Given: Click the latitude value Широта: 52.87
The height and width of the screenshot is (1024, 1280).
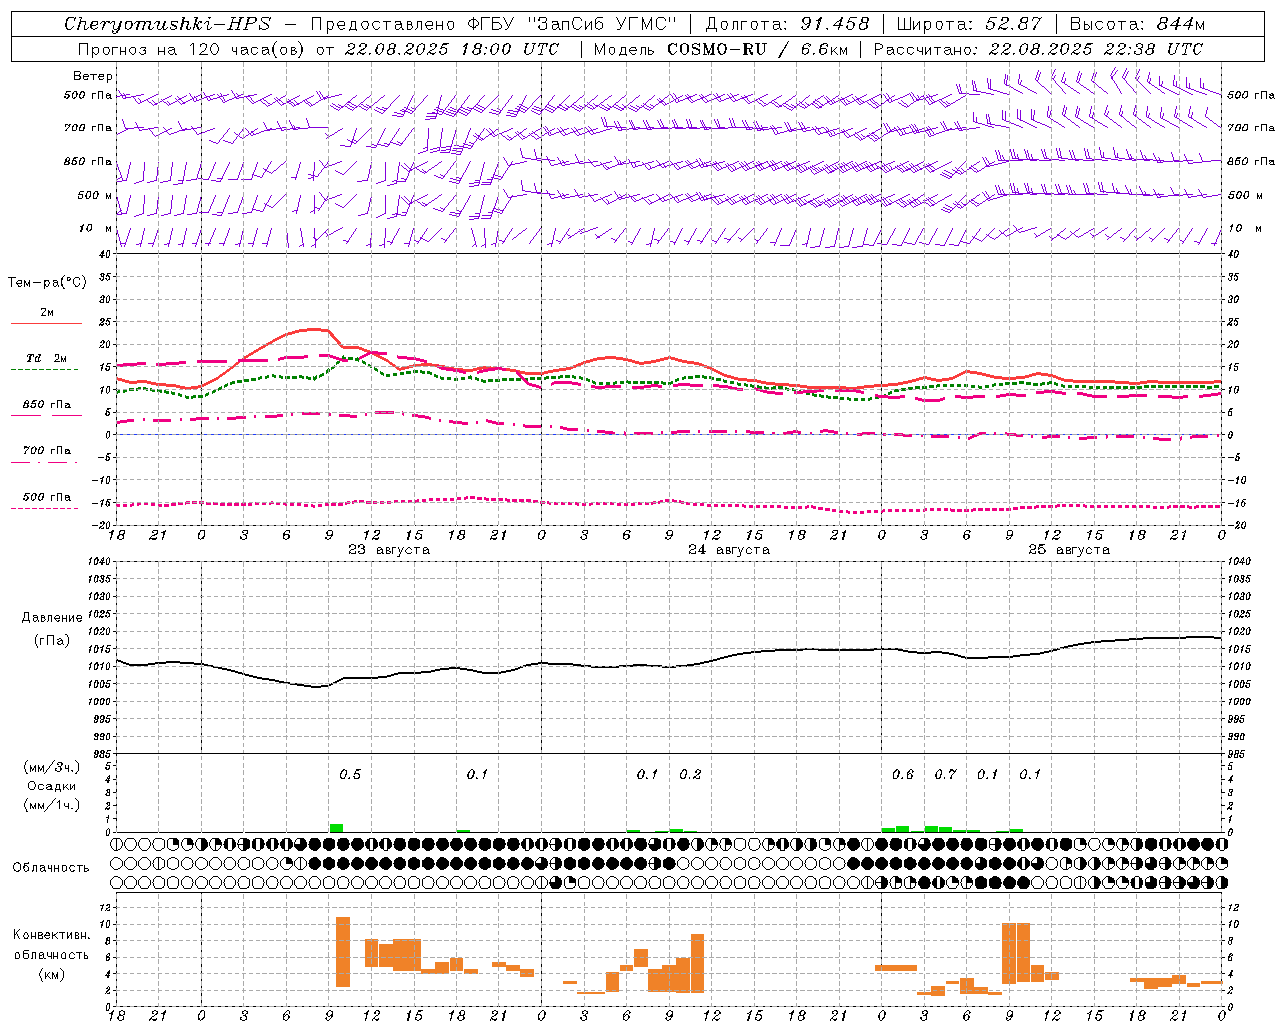Looking at the screenshot, I should (x=969, y=24).
